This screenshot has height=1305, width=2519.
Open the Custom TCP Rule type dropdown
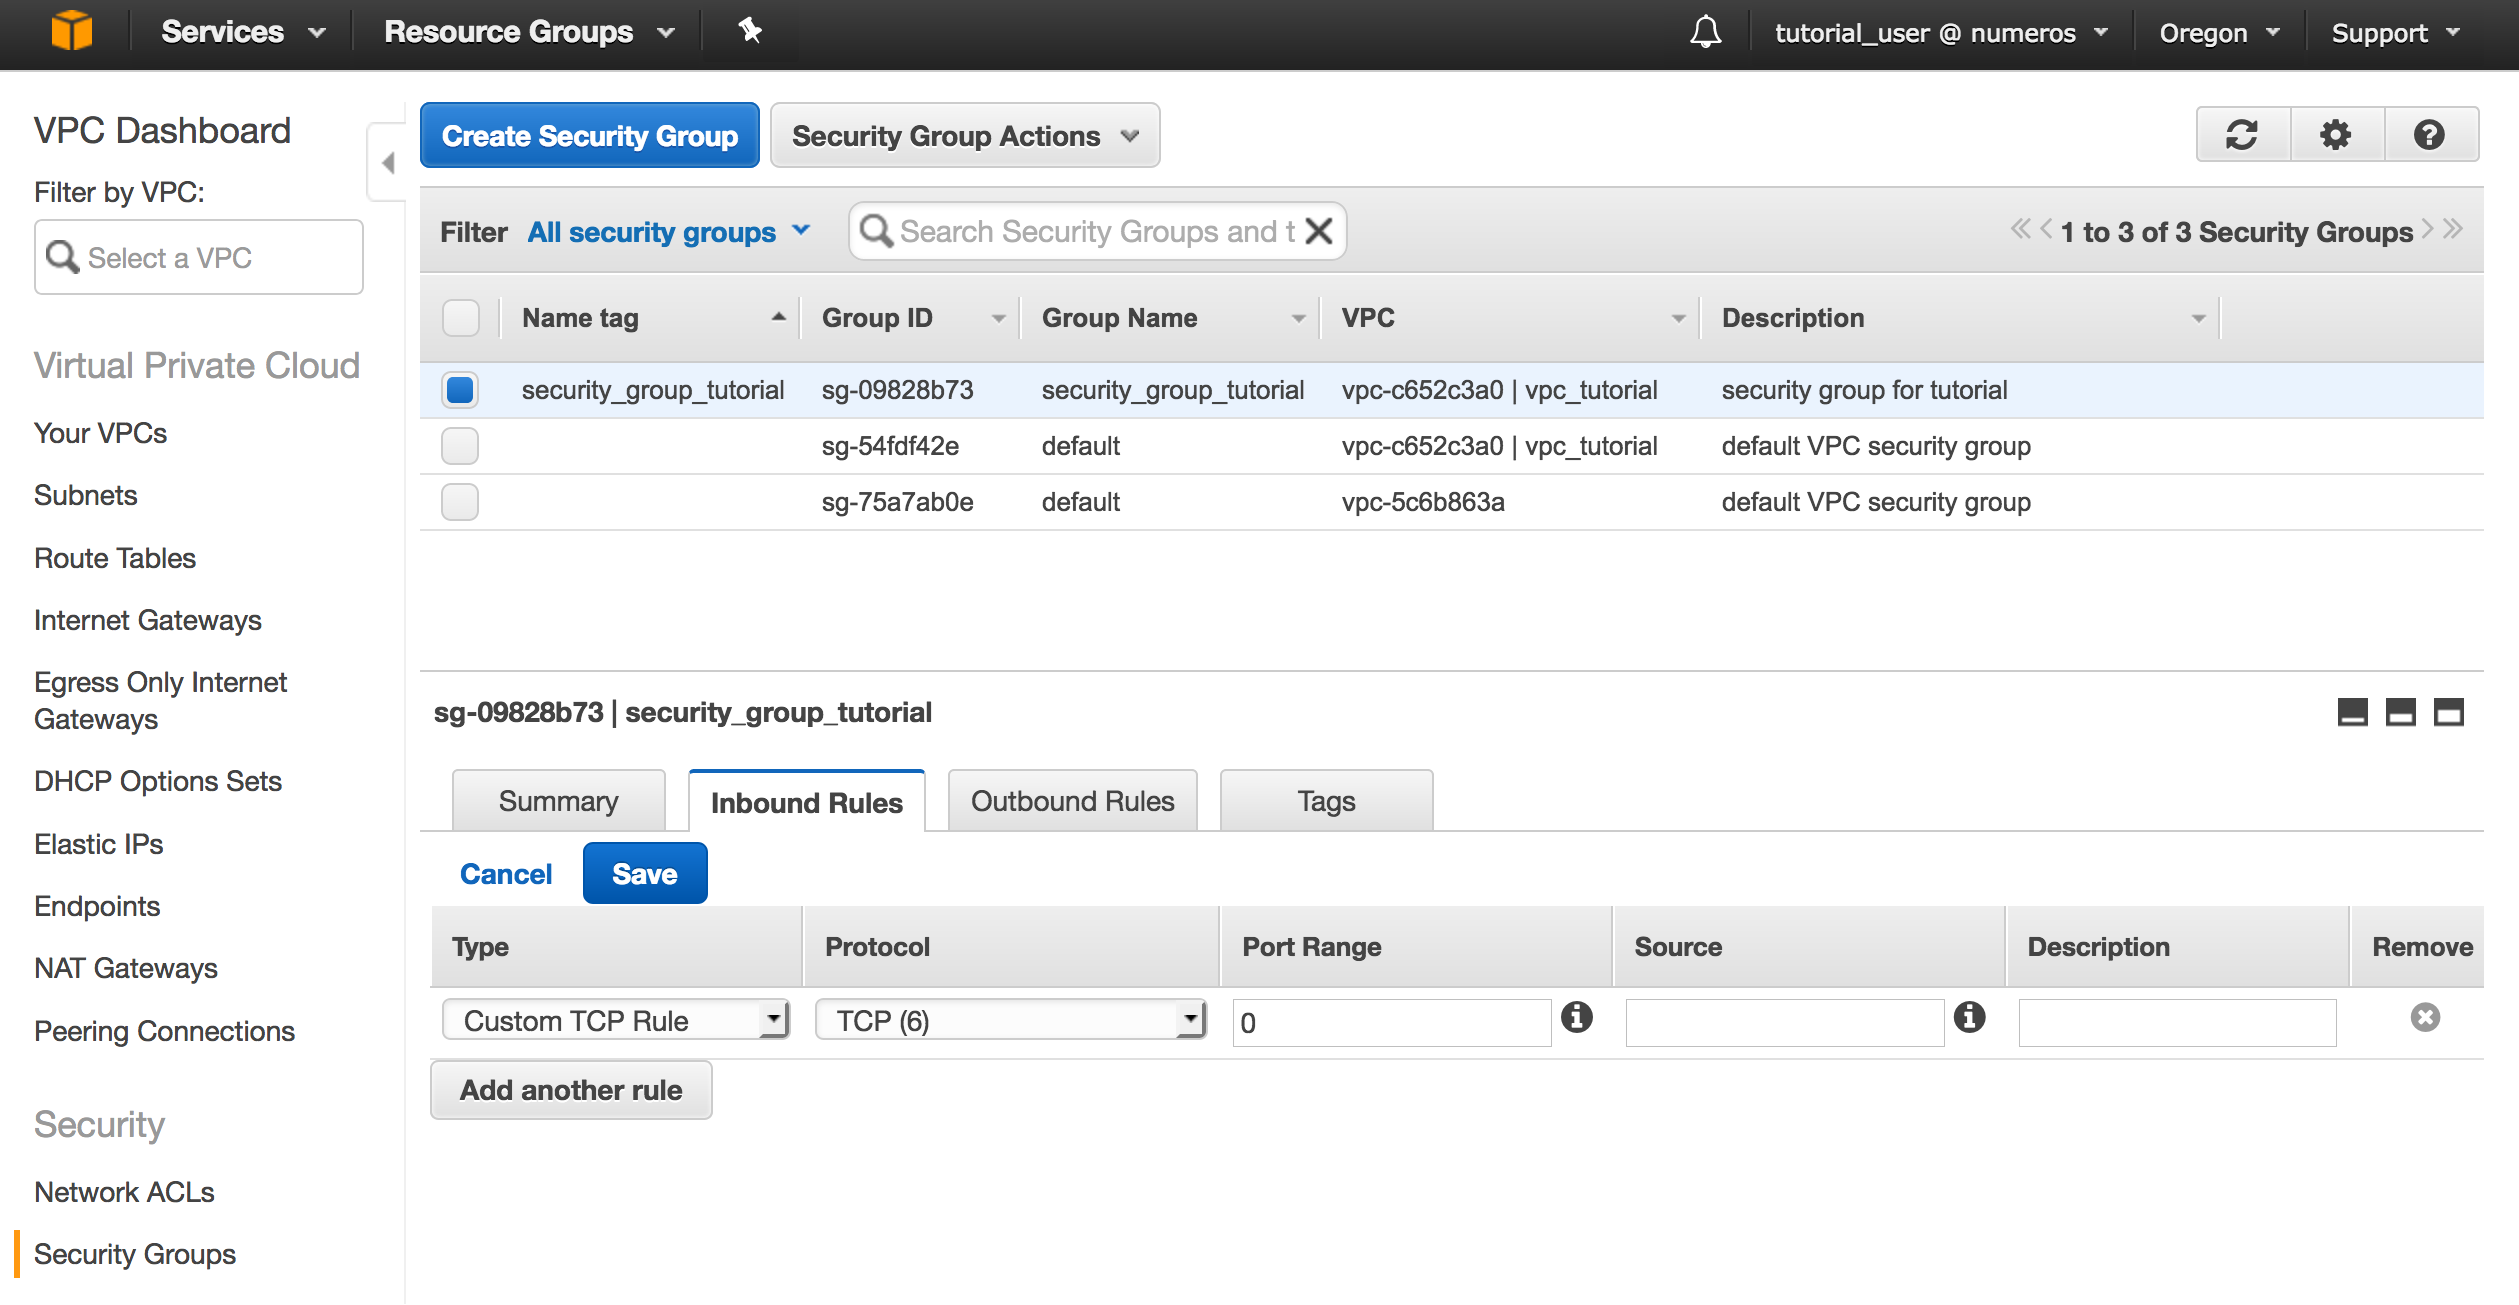(616, 1021)
